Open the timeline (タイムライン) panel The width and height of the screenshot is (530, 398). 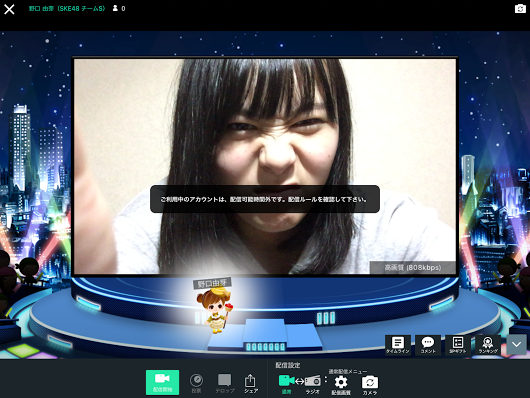pos(398,345)
